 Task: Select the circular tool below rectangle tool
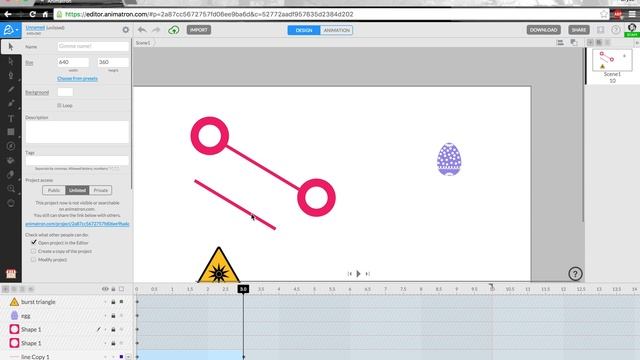[11, 146]
